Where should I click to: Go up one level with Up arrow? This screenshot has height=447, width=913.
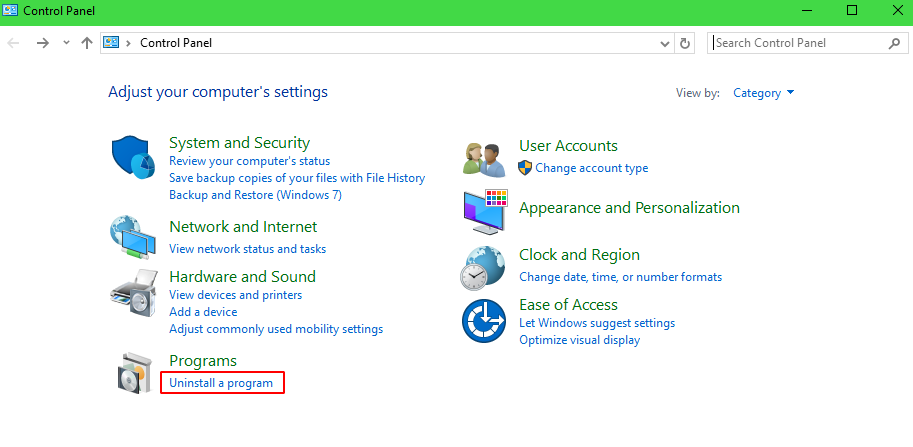coord(87,43)
